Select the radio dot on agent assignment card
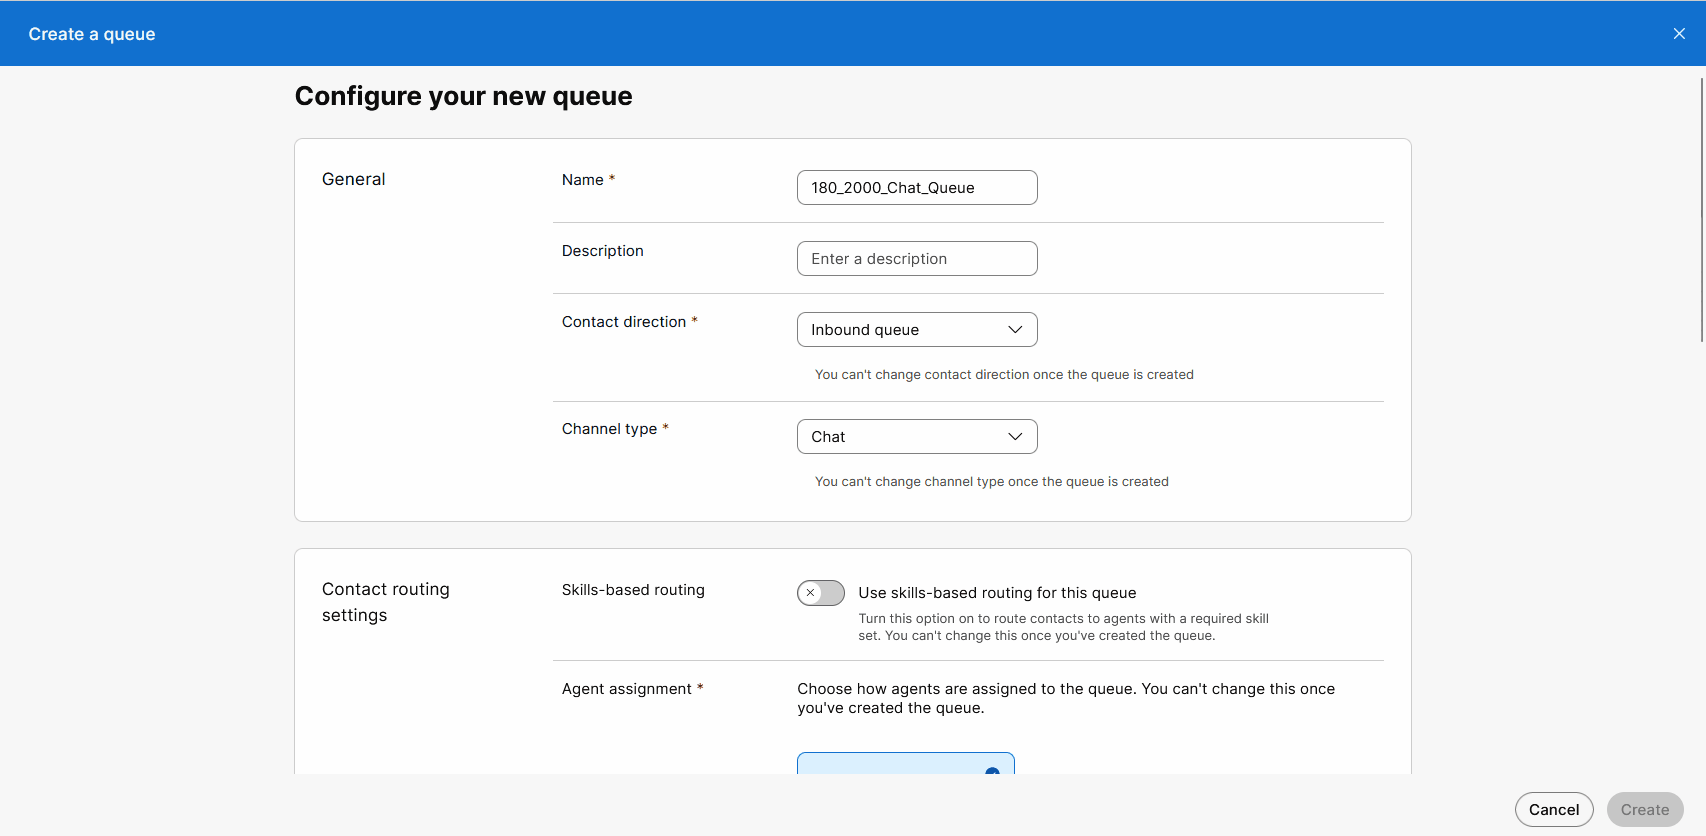This screenshot has height=836, width=1706. [x=992, y=771]
